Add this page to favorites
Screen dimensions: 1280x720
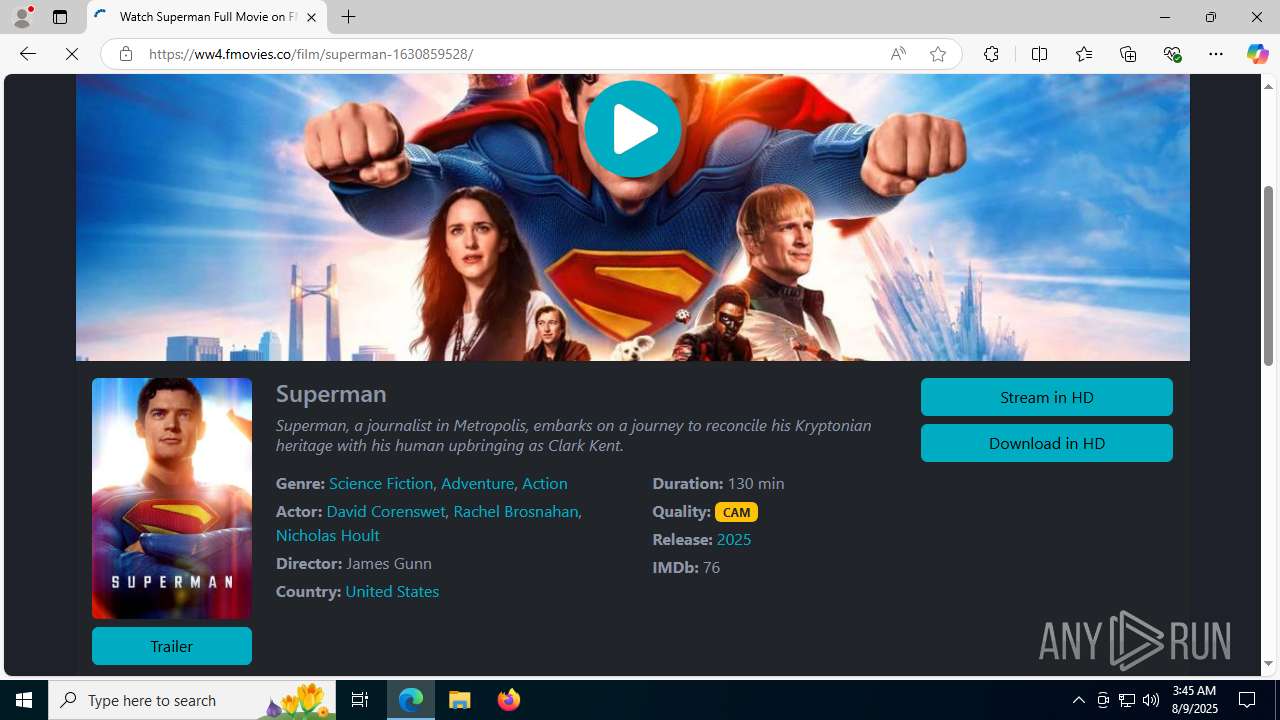pos(937,54)
